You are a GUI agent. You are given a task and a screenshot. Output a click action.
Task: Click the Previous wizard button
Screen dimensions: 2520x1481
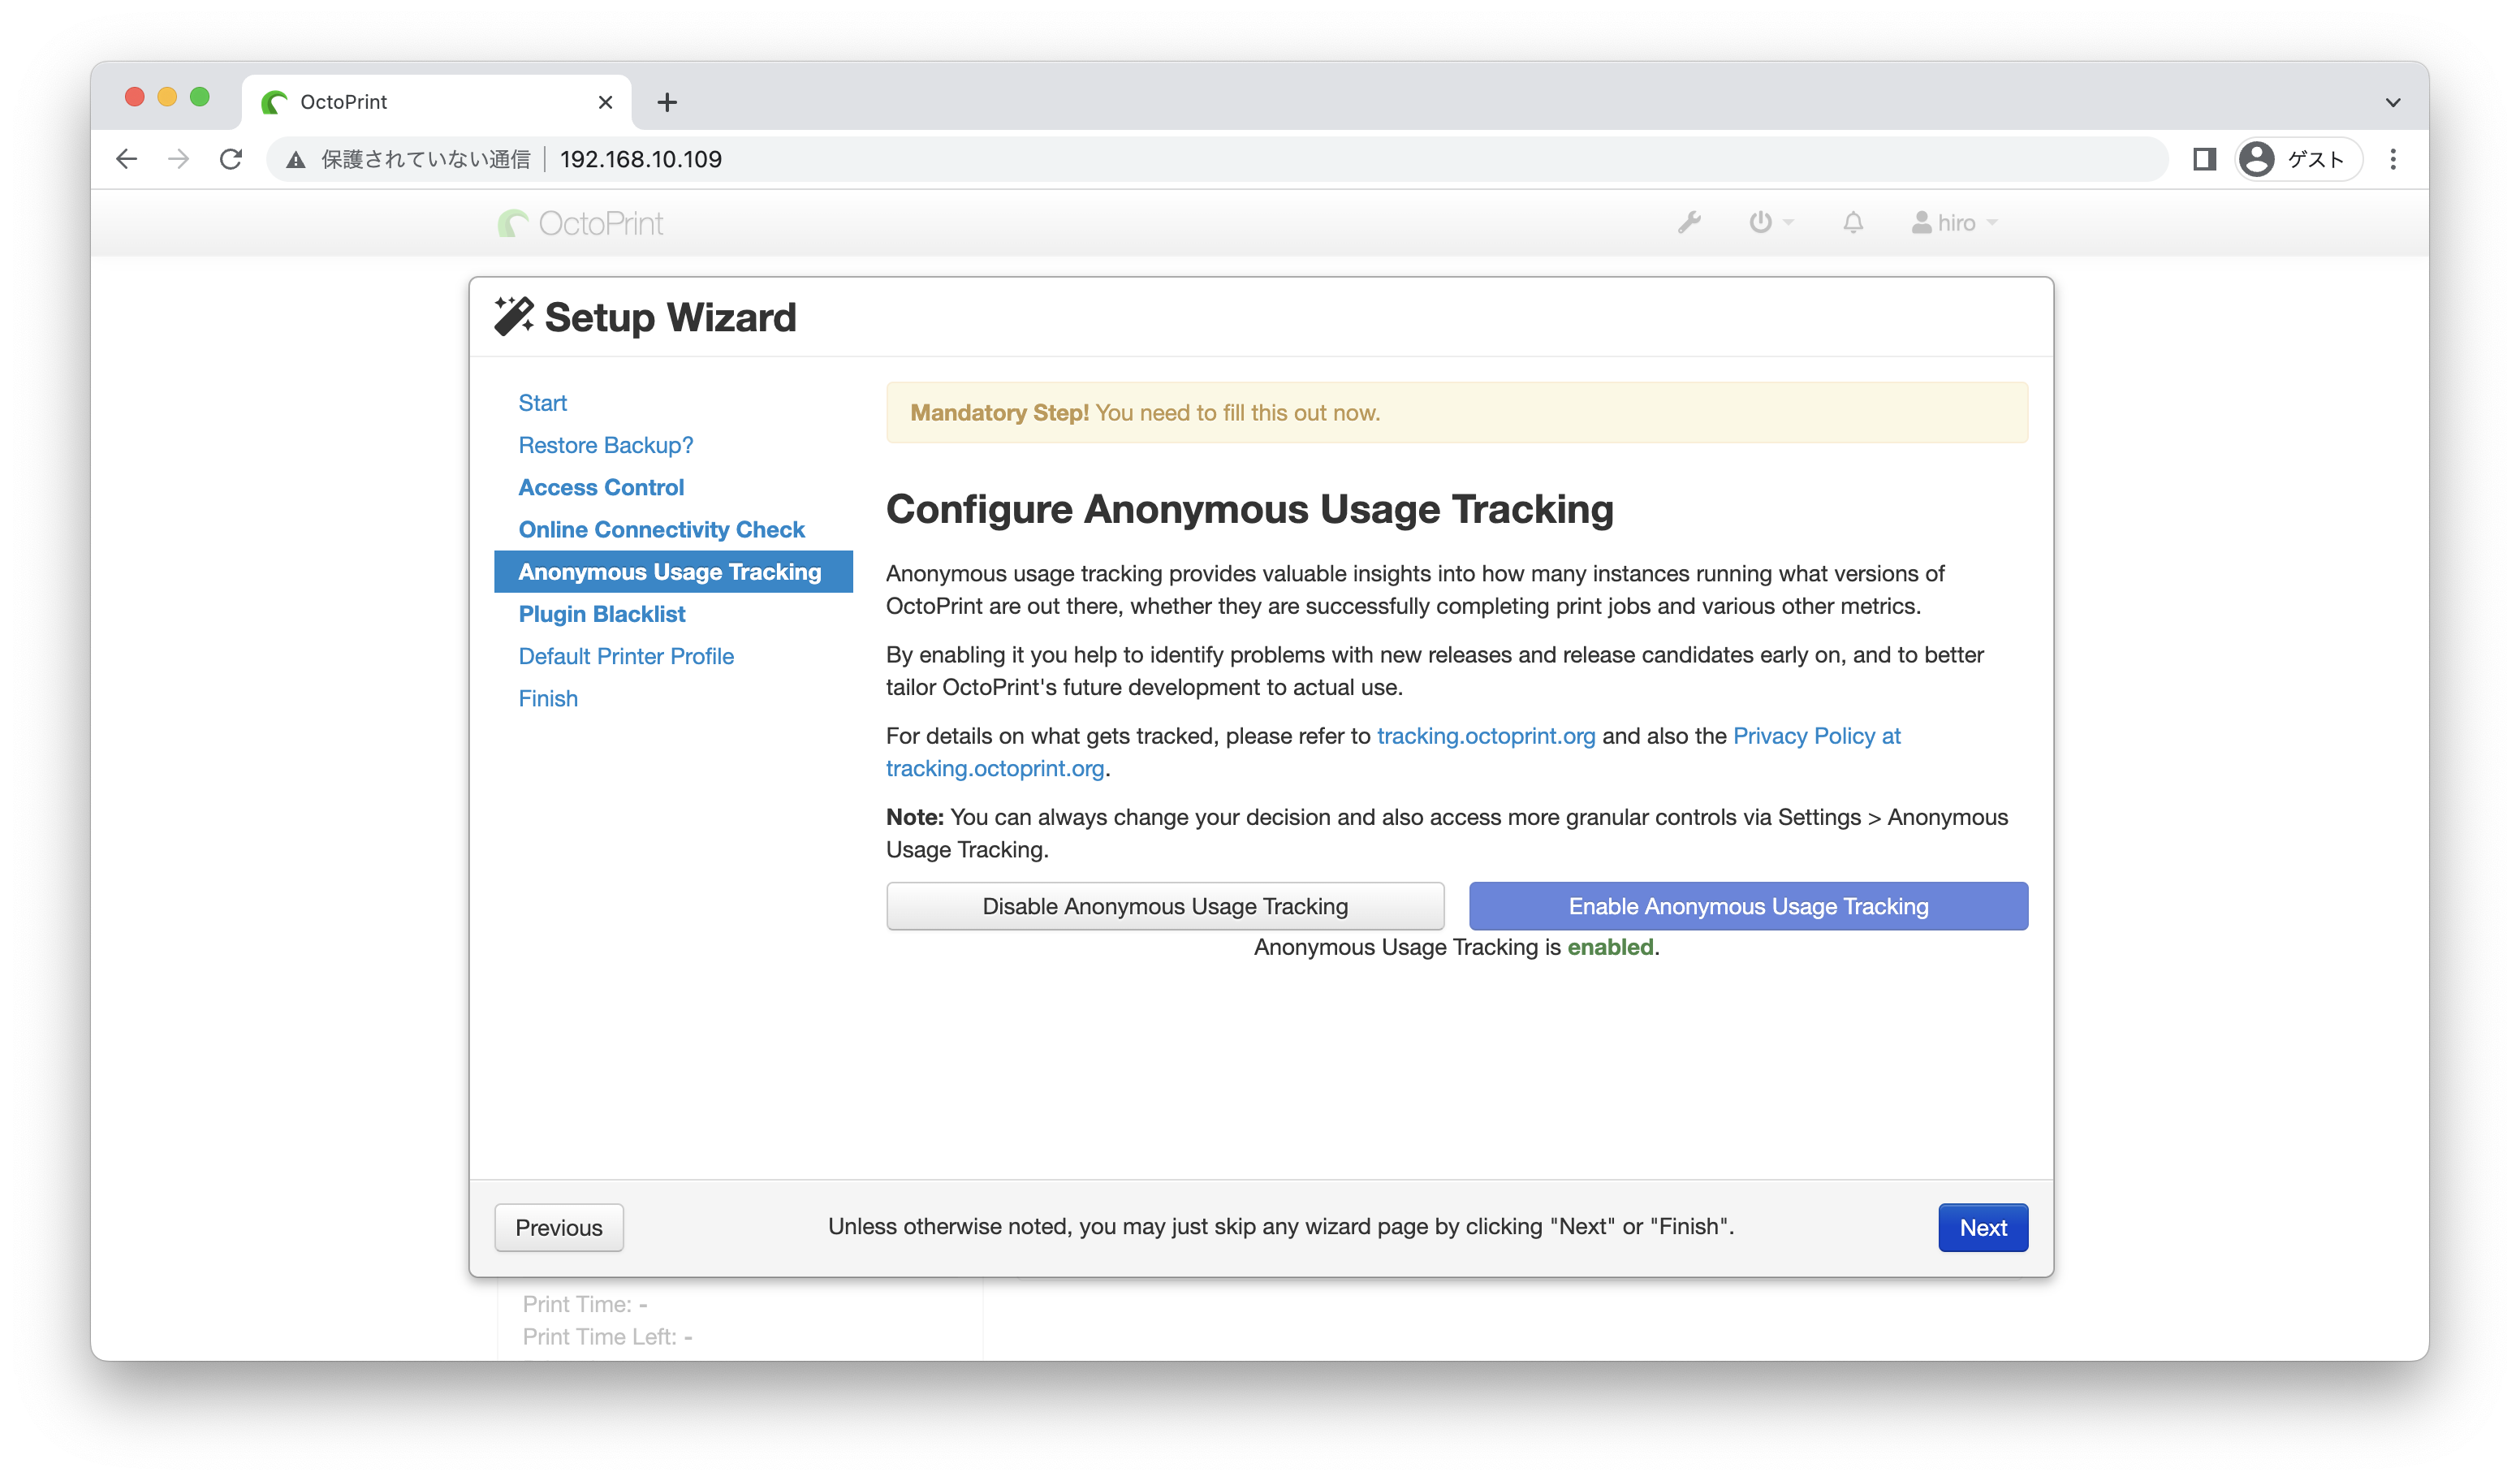(x=559, y=1227)
